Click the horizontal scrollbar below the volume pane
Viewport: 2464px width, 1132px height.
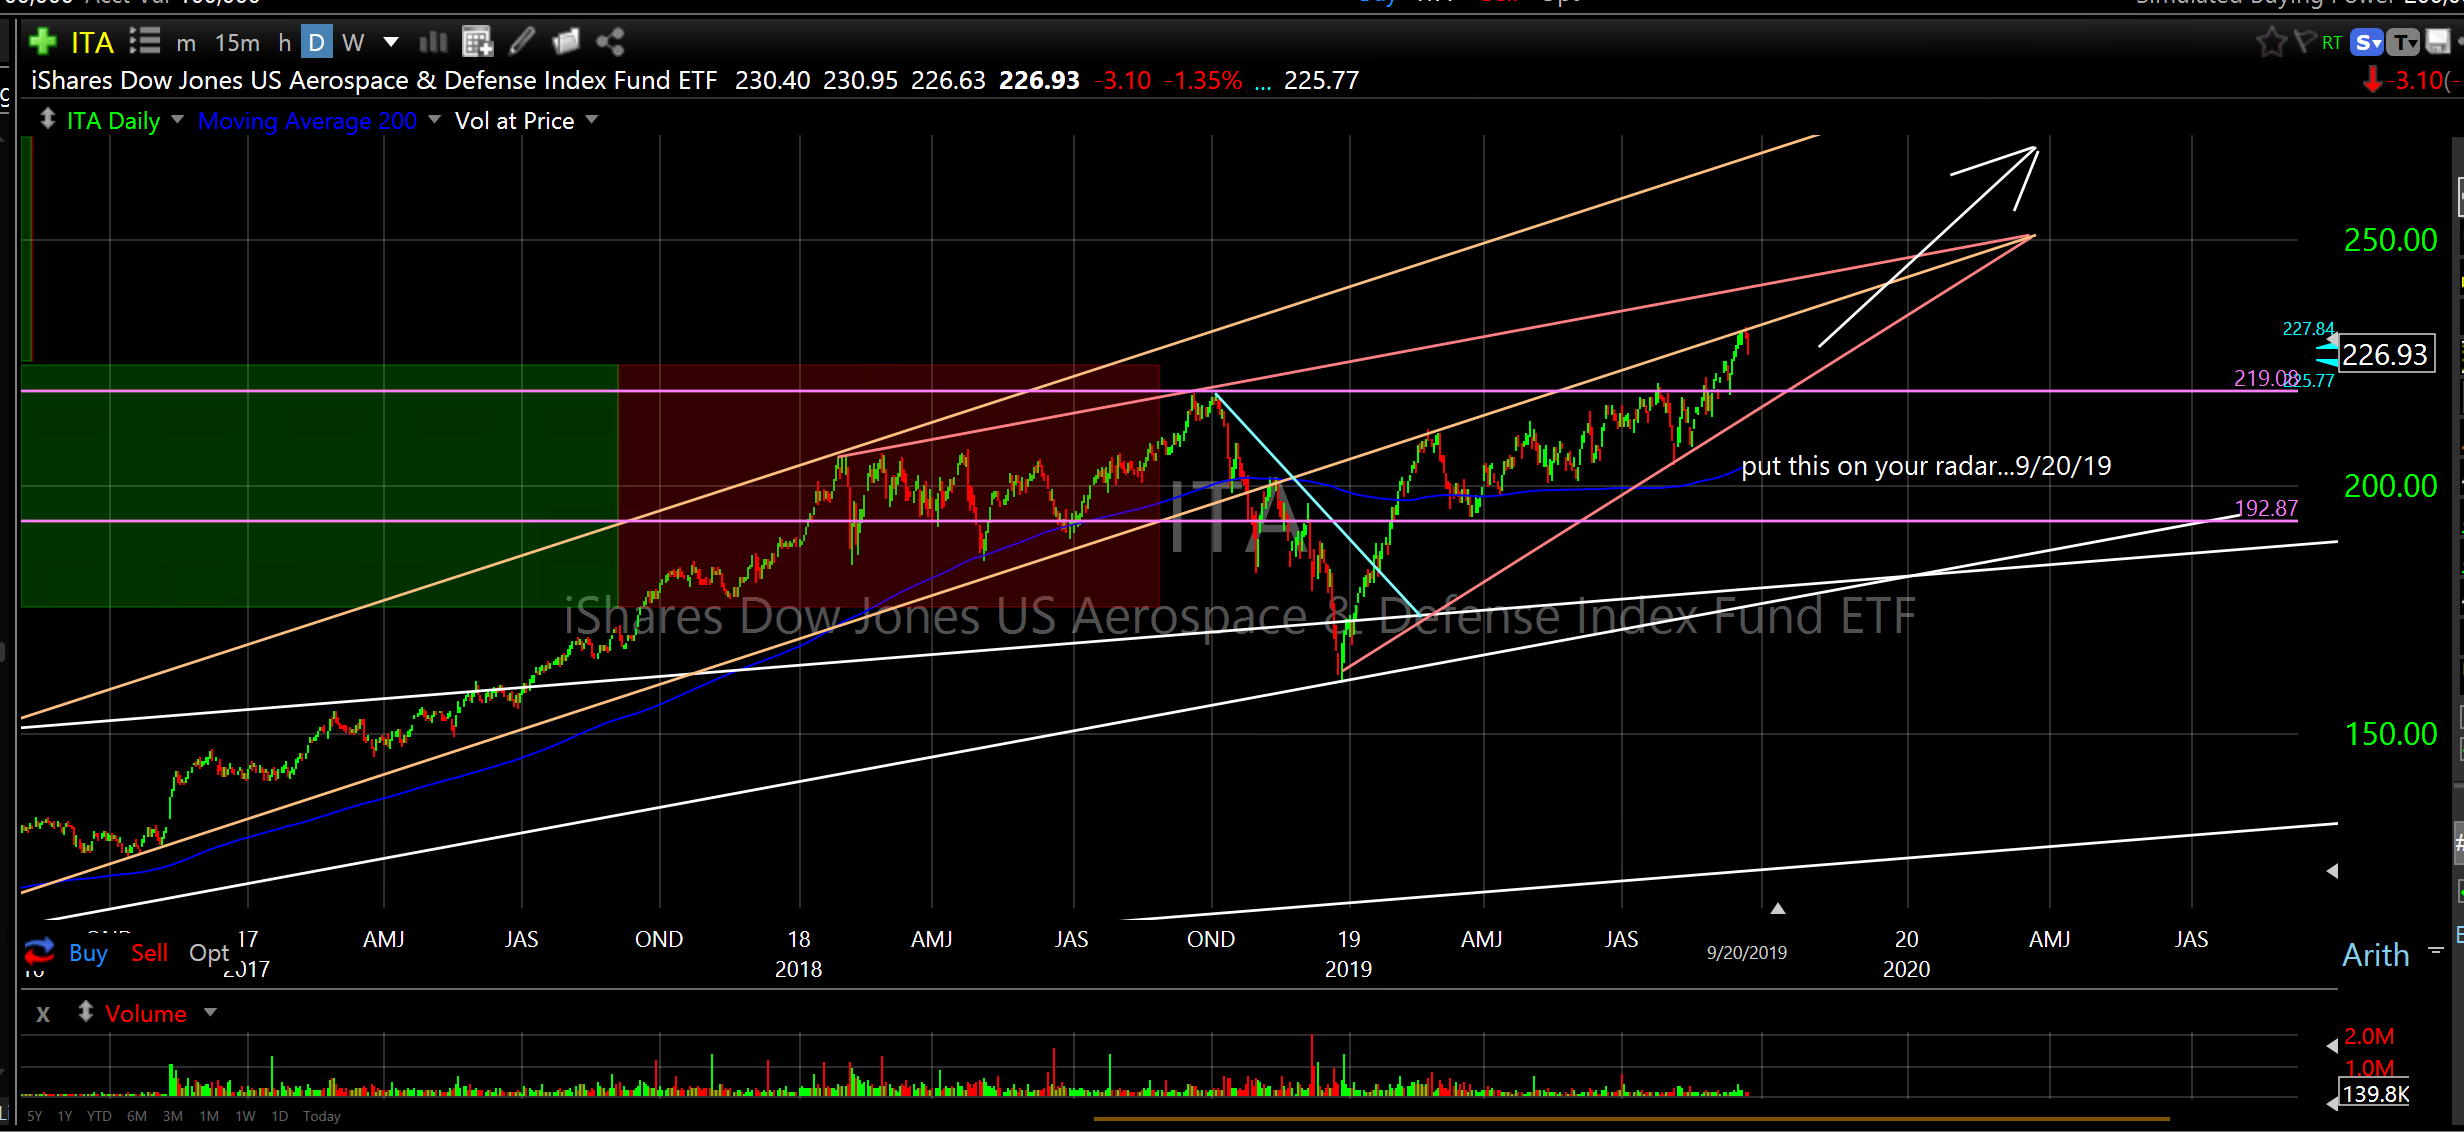(x=1630, y=1119)
